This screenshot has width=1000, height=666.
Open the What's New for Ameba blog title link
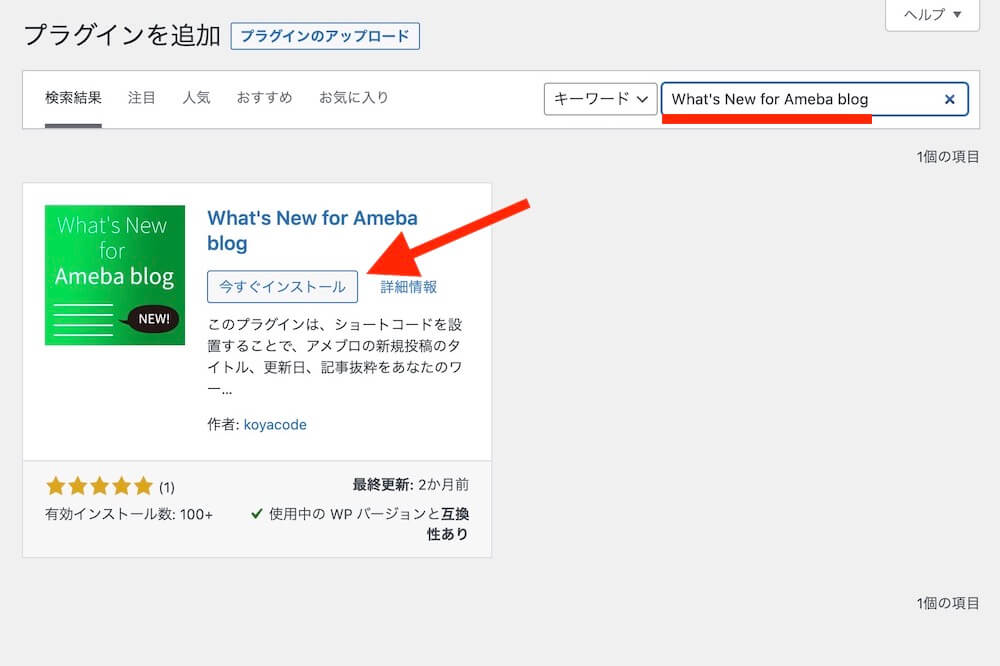point(312,230)
